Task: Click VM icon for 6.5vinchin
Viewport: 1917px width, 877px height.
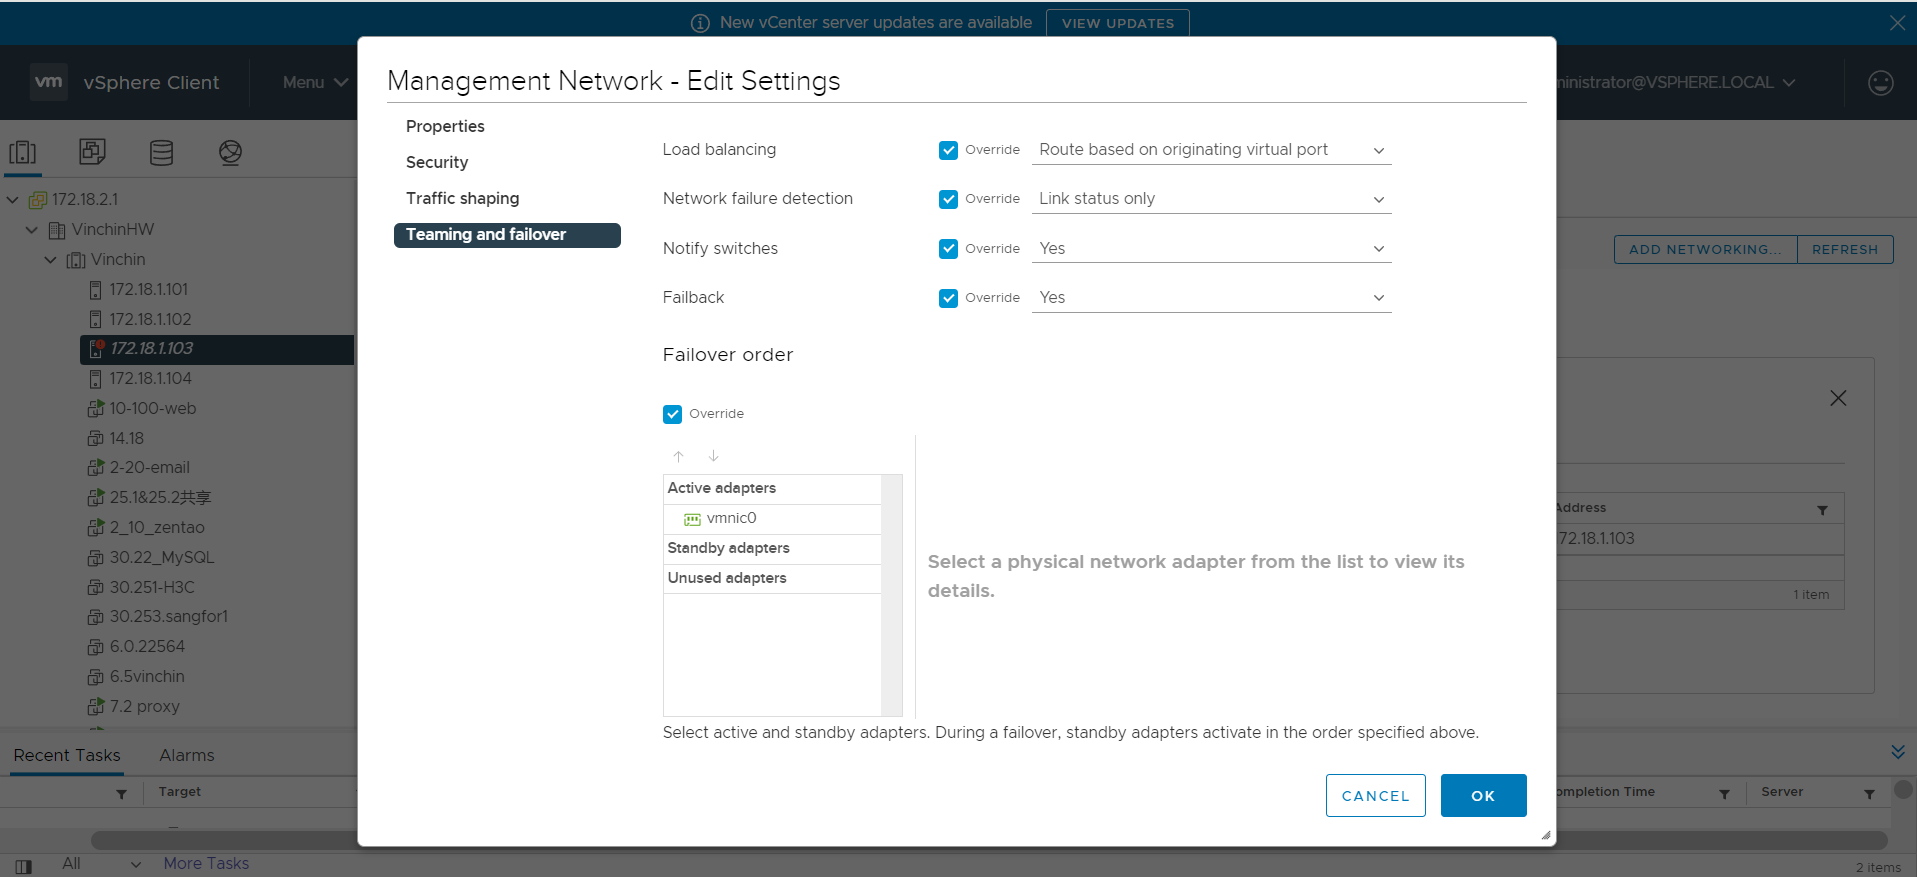Action: click(96, 677)
